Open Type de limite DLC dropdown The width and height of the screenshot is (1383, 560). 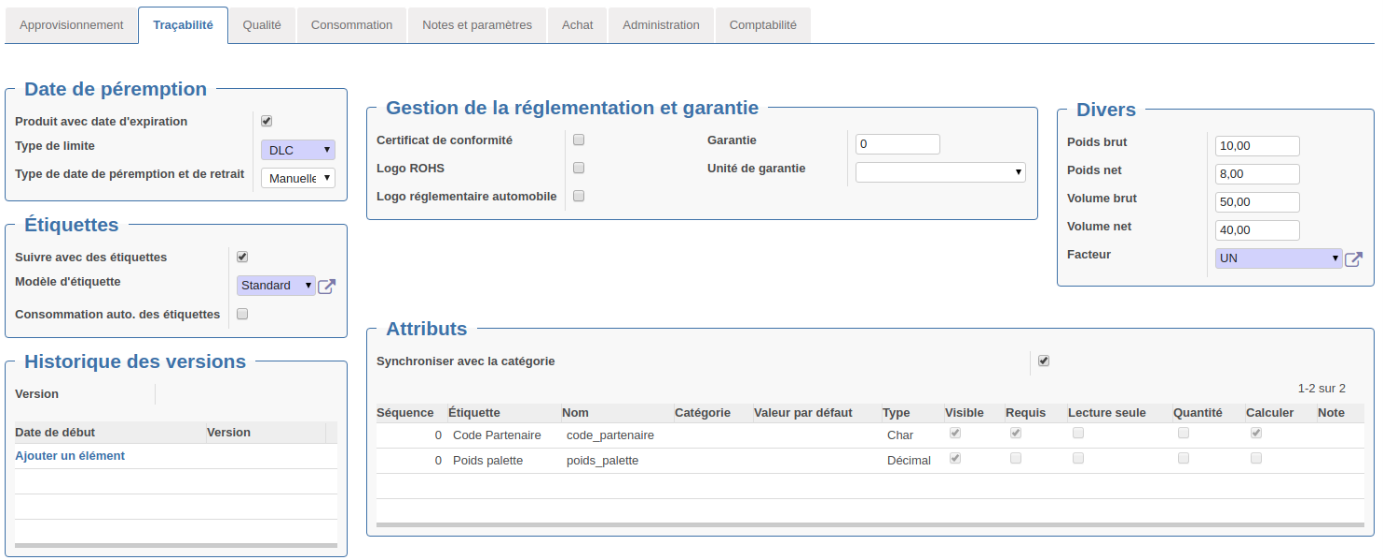pos(298,150)
